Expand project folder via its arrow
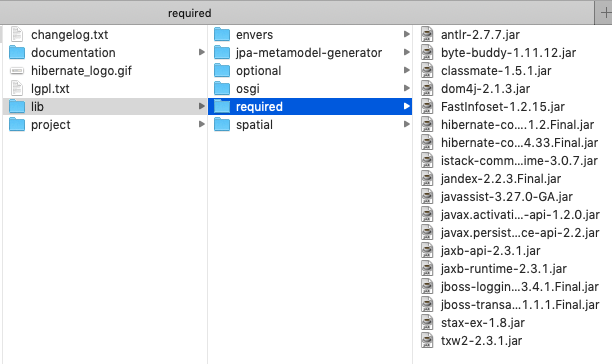 click(x=201, y=124)
